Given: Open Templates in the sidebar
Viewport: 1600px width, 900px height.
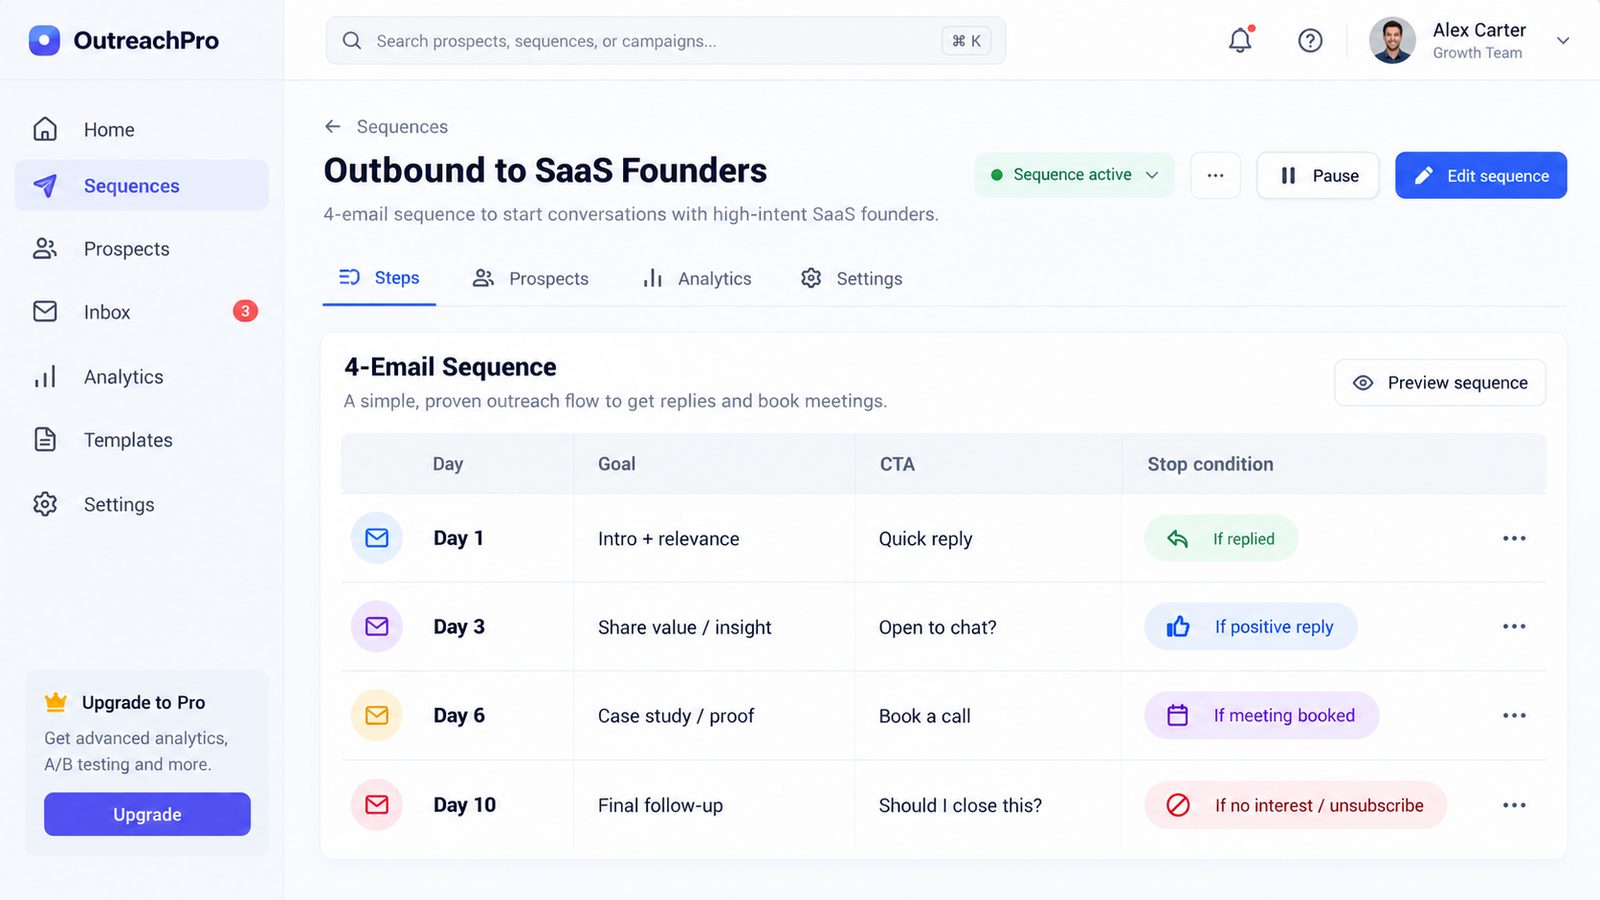Looking at the screenshot, I should point(142,440).
